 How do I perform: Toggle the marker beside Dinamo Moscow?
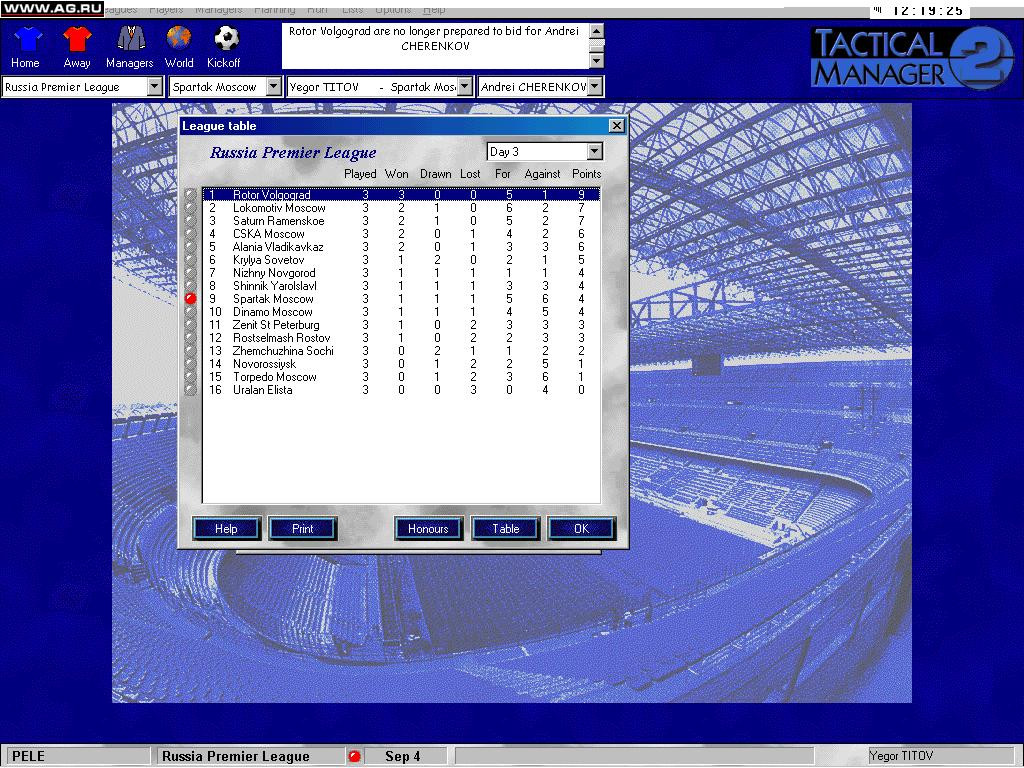191,312
